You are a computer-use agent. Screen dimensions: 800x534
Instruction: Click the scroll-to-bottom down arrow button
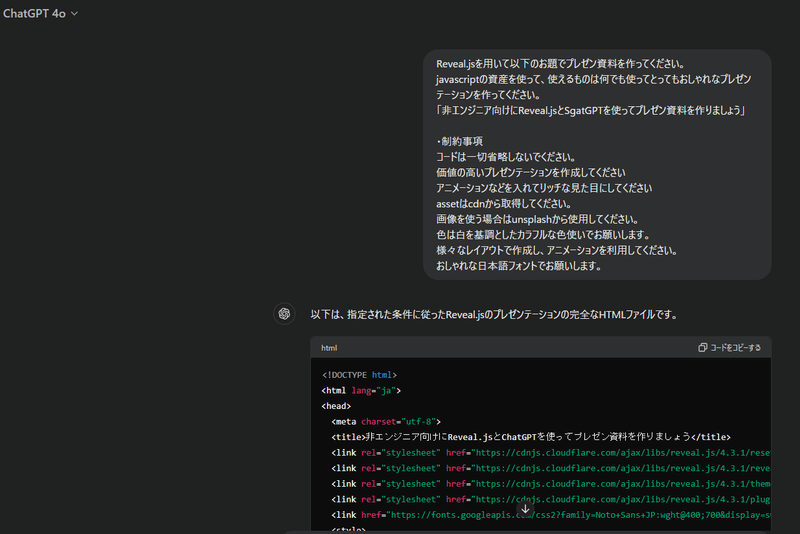pos(525,508)
